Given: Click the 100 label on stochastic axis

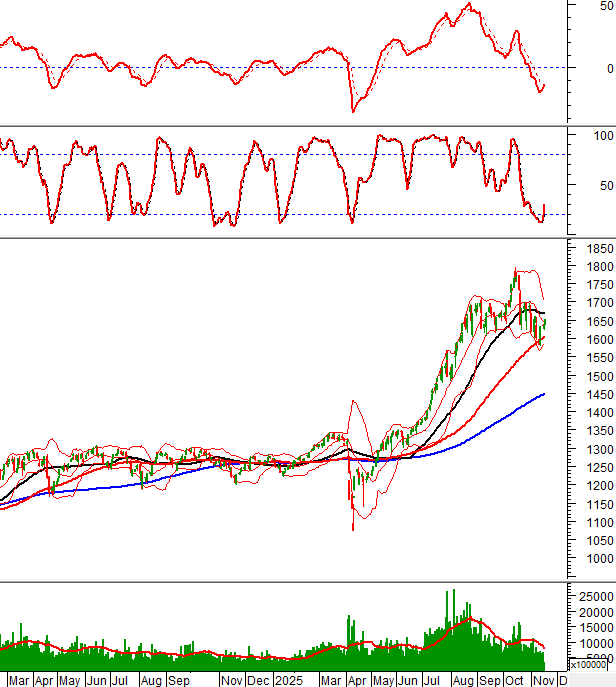Looking at the screenshot, I should coord(603,135).
